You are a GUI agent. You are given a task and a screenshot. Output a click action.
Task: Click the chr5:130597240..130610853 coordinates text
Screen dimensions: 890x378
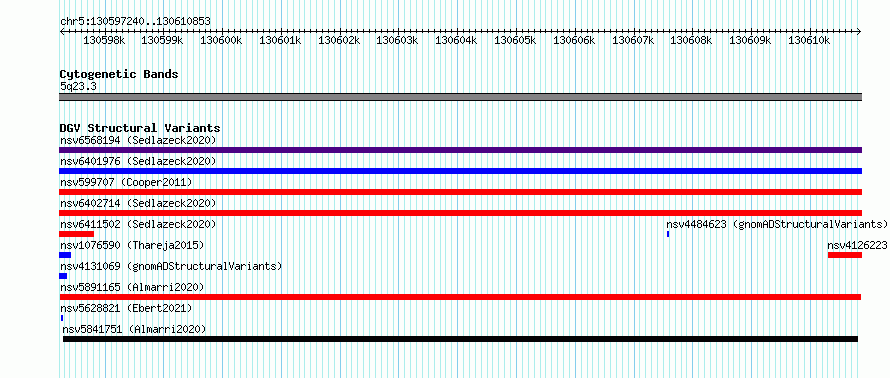pyautogui.click(x=135, y=22)
